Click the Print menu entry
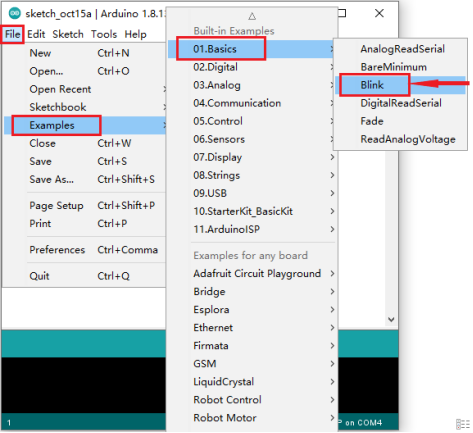The image size is (473, 433). pos(85,223)
